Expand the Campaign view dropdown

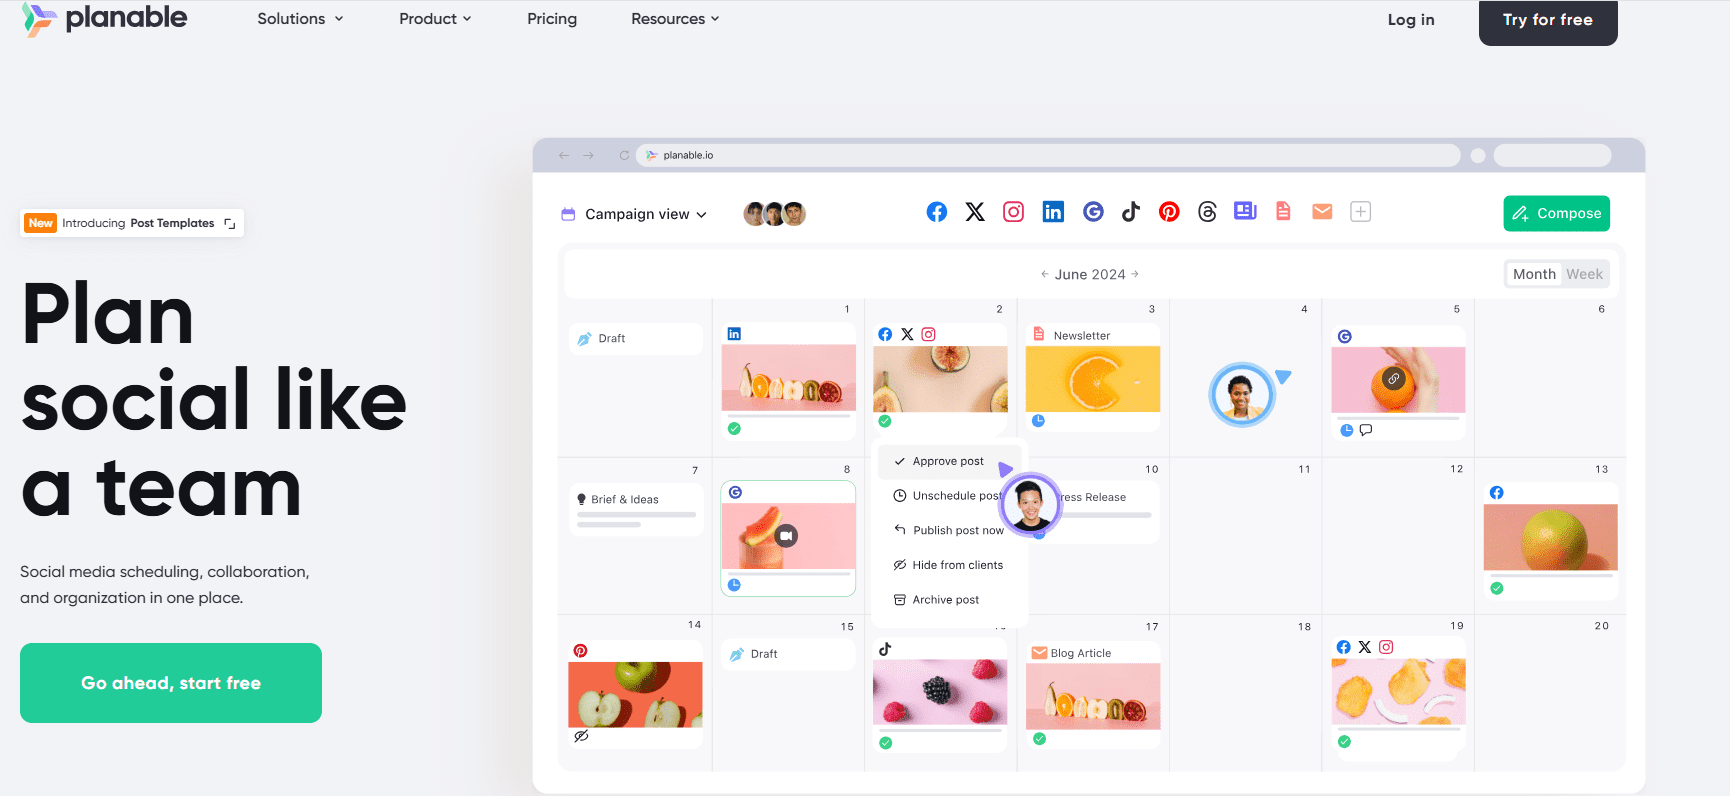[x=645, y=214]
